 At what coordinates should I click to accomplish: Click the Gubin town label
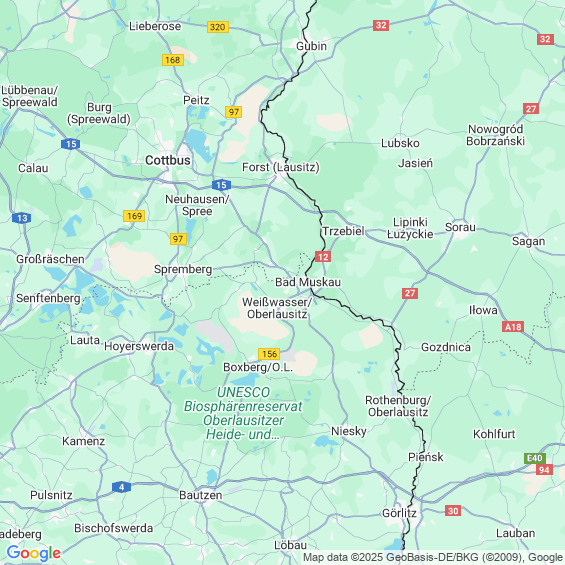[x=311, y=46]
